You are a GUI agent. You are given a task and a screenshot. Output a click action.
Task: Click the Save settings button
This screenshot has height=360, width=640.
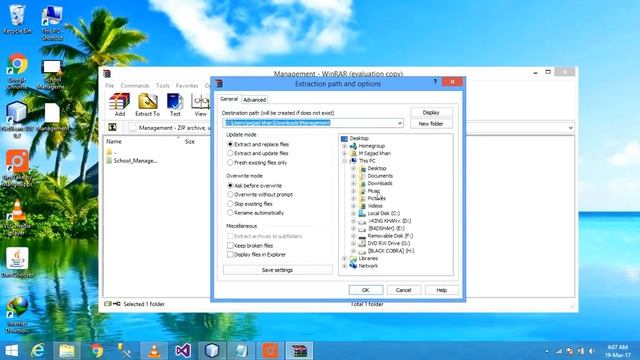pos(277,270)
